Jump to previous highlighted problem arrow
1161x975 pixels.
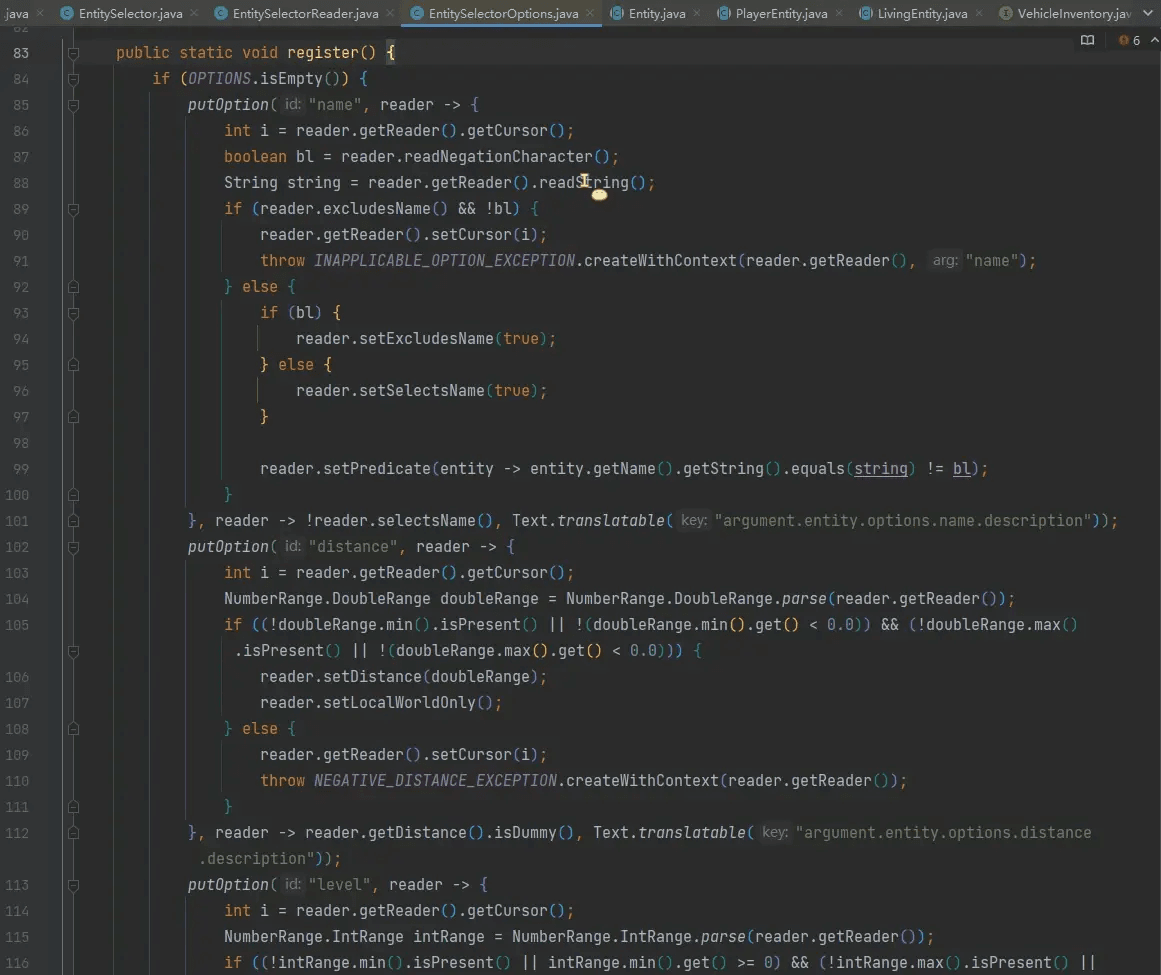1154,40
